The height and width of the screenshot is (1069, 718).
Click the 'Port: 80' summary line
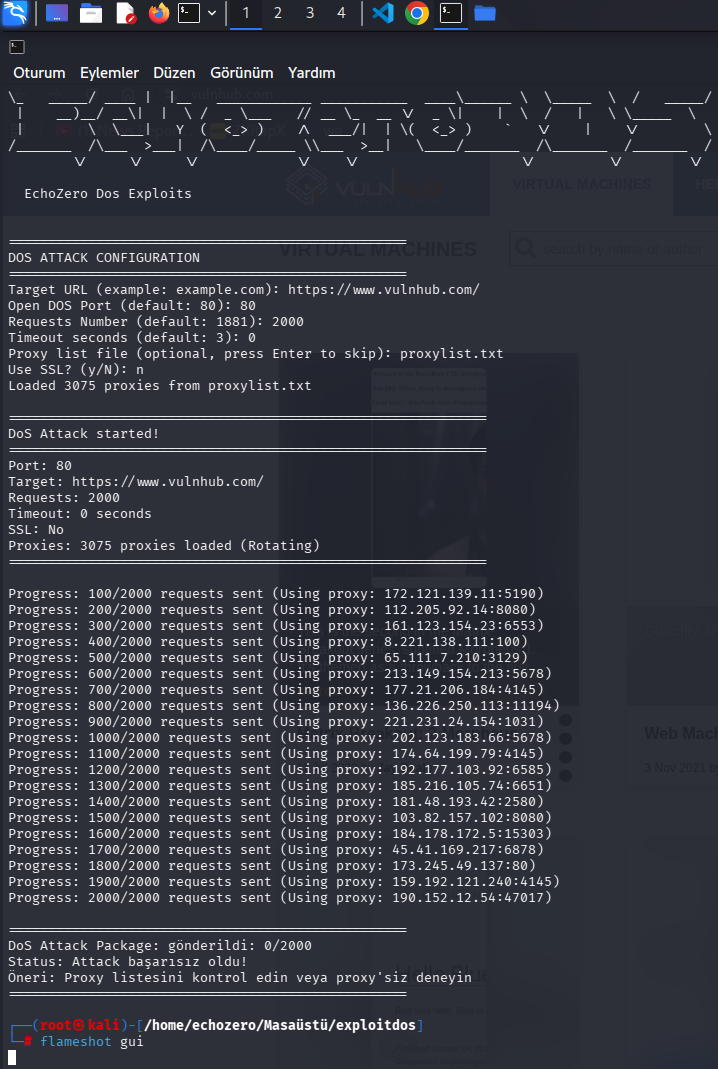[x=40, y=466]
